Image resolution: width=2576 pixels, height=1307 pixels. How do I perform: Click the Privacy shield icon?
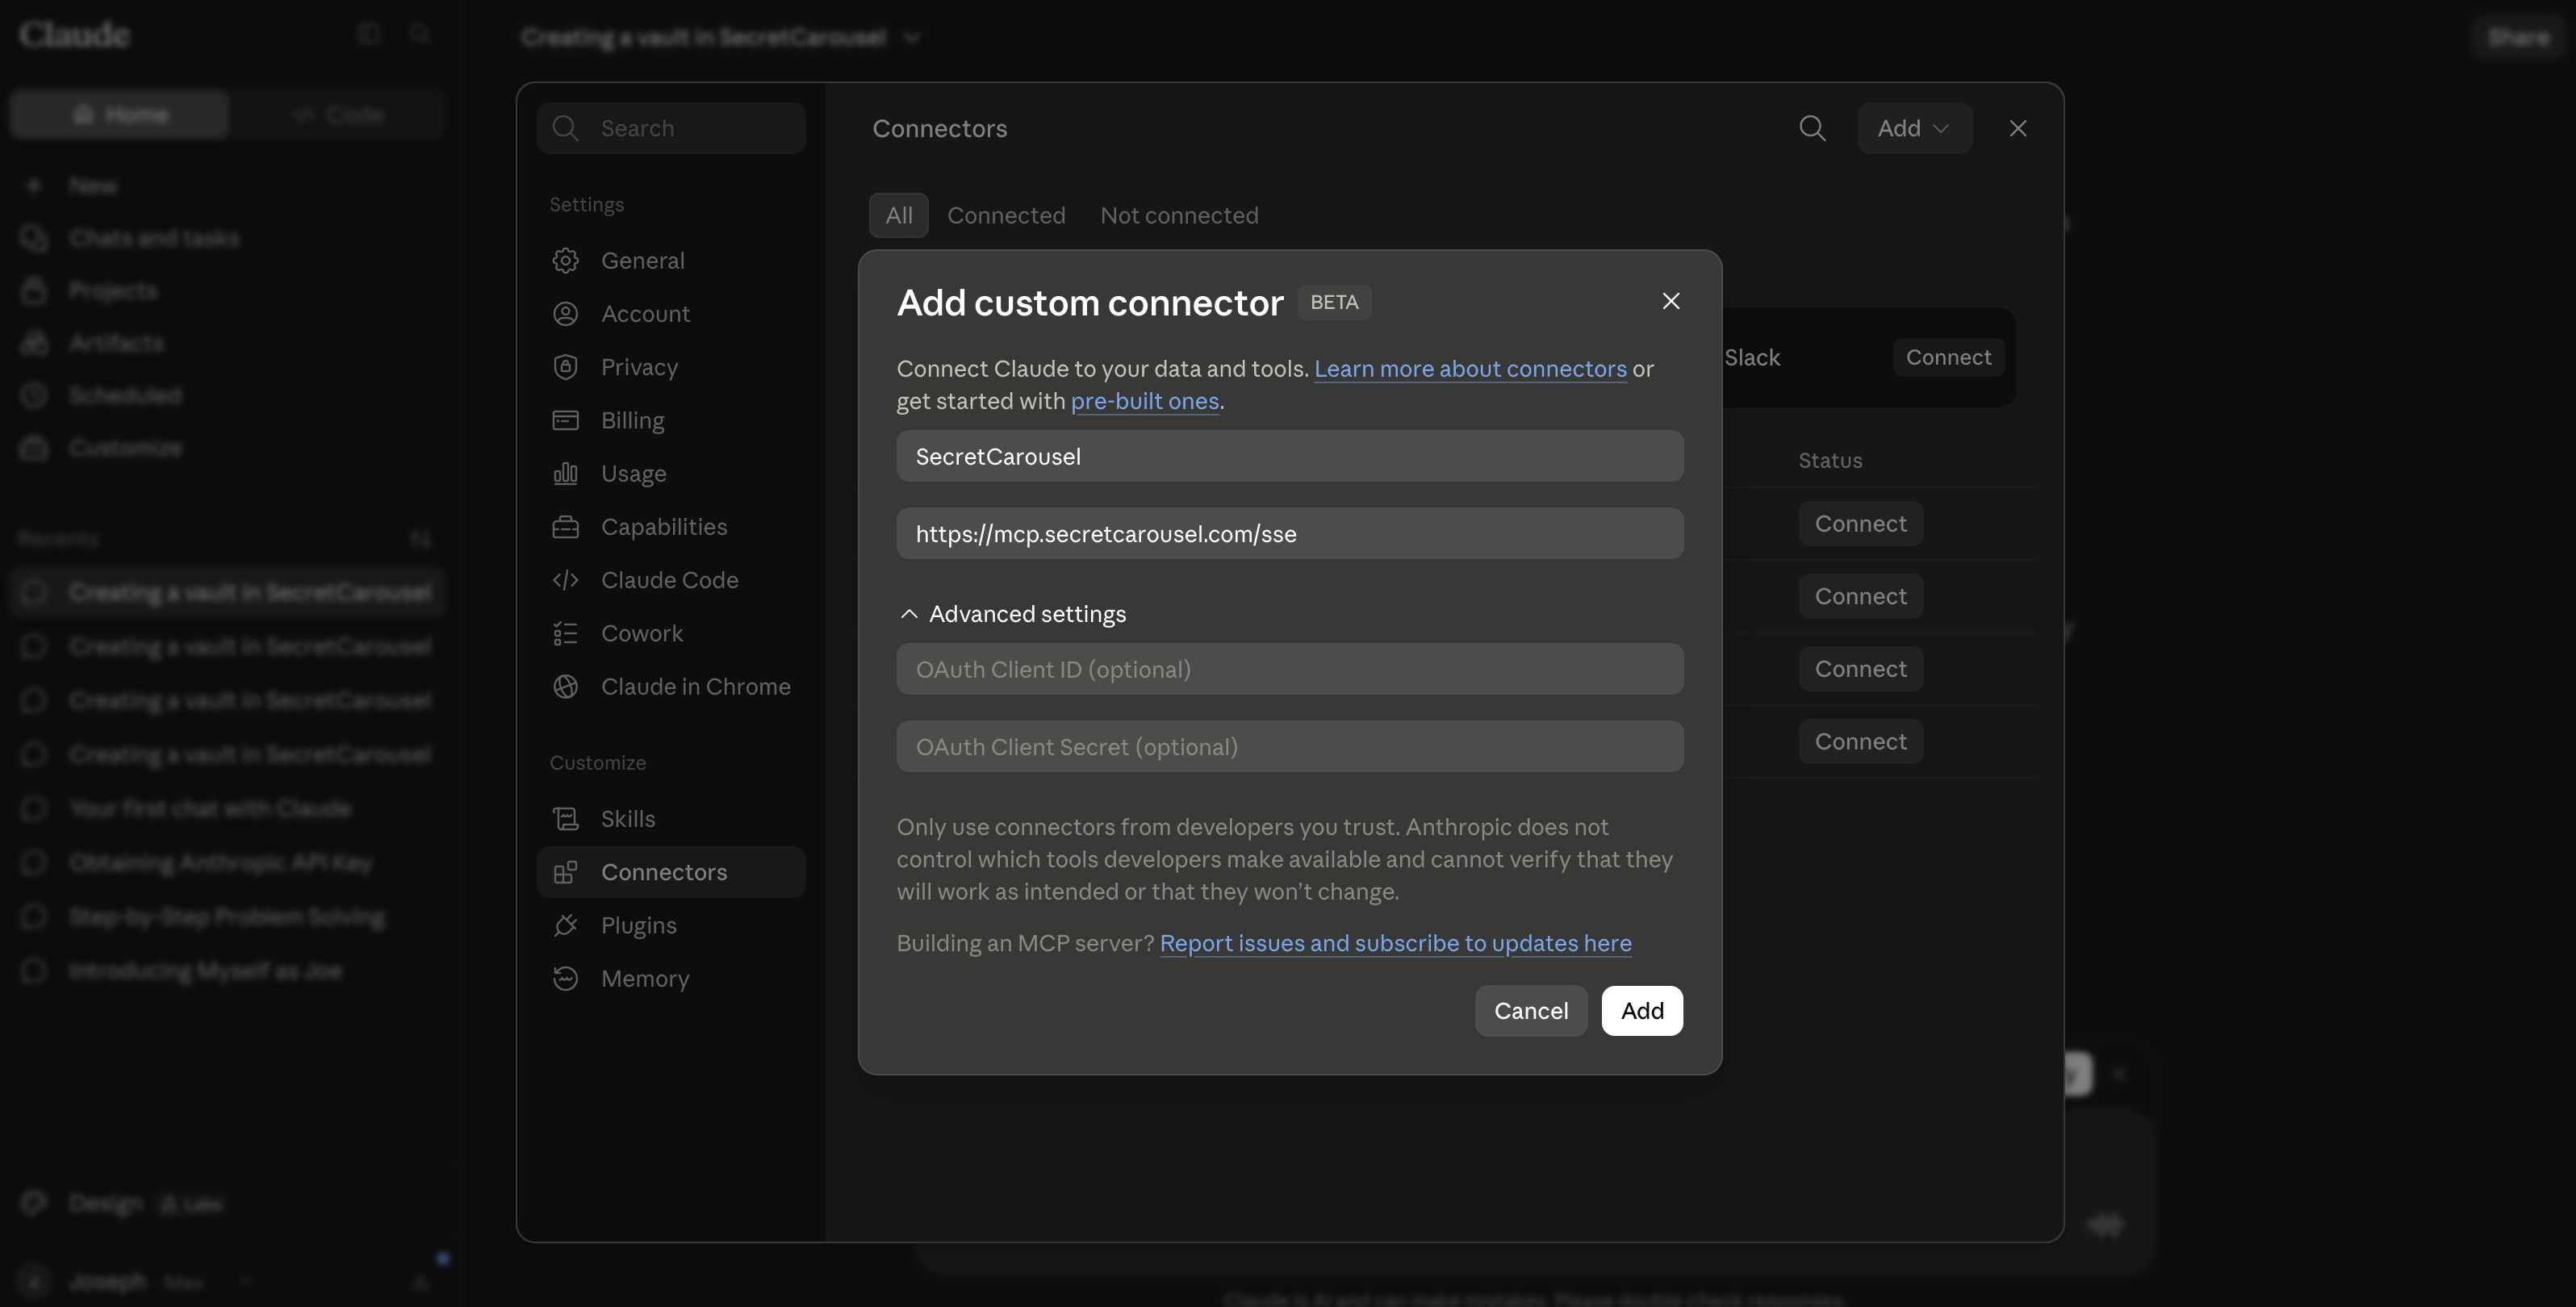565,367
